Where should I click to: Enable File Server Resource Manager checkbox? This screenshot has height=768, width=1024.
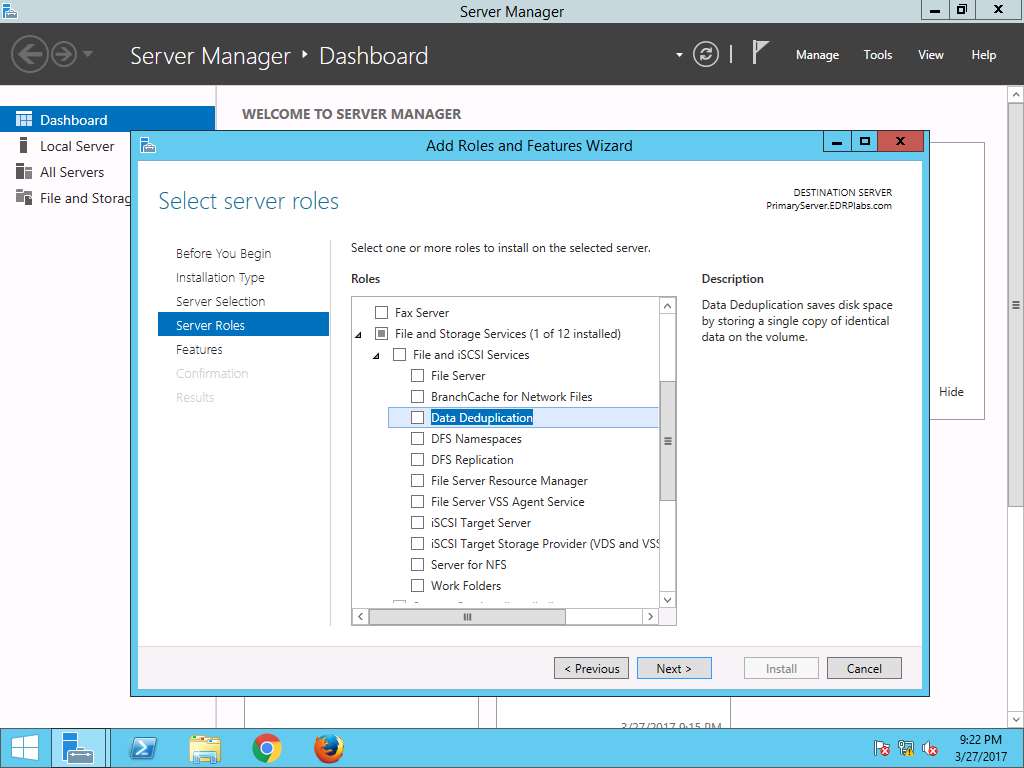(417, 481)
